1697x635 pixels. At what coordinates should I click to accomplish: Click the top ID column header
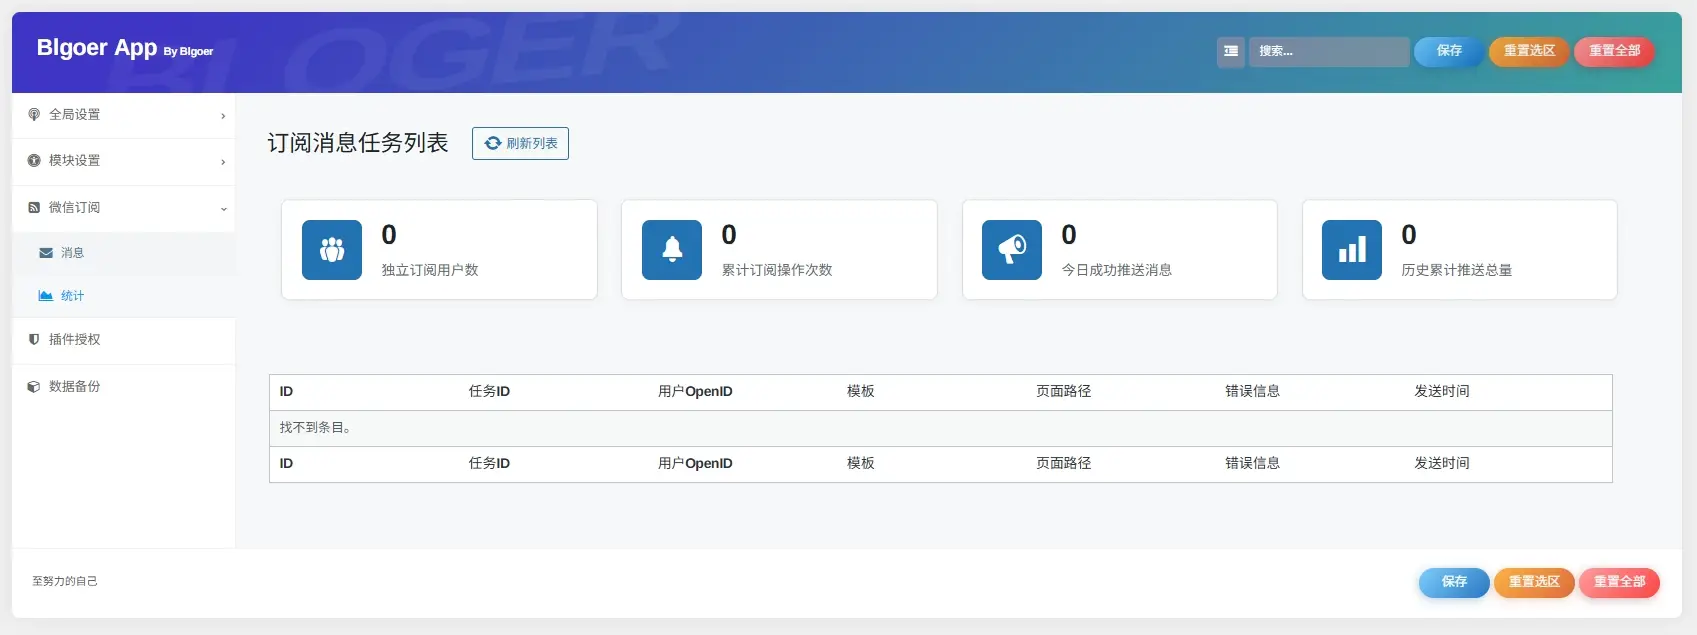pos(286,392)
